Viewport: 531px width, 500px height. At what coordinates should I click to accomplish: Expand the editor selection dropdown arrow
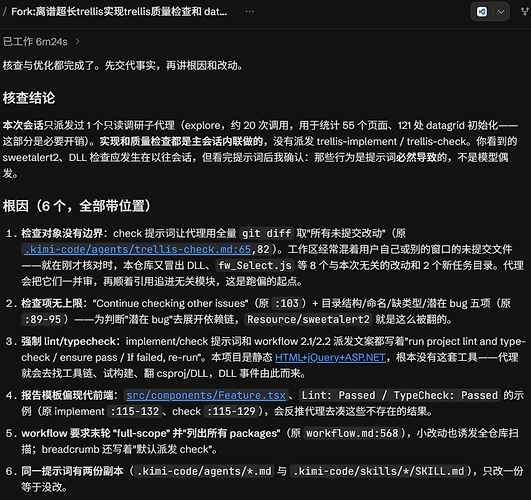(x=501, y=12)
